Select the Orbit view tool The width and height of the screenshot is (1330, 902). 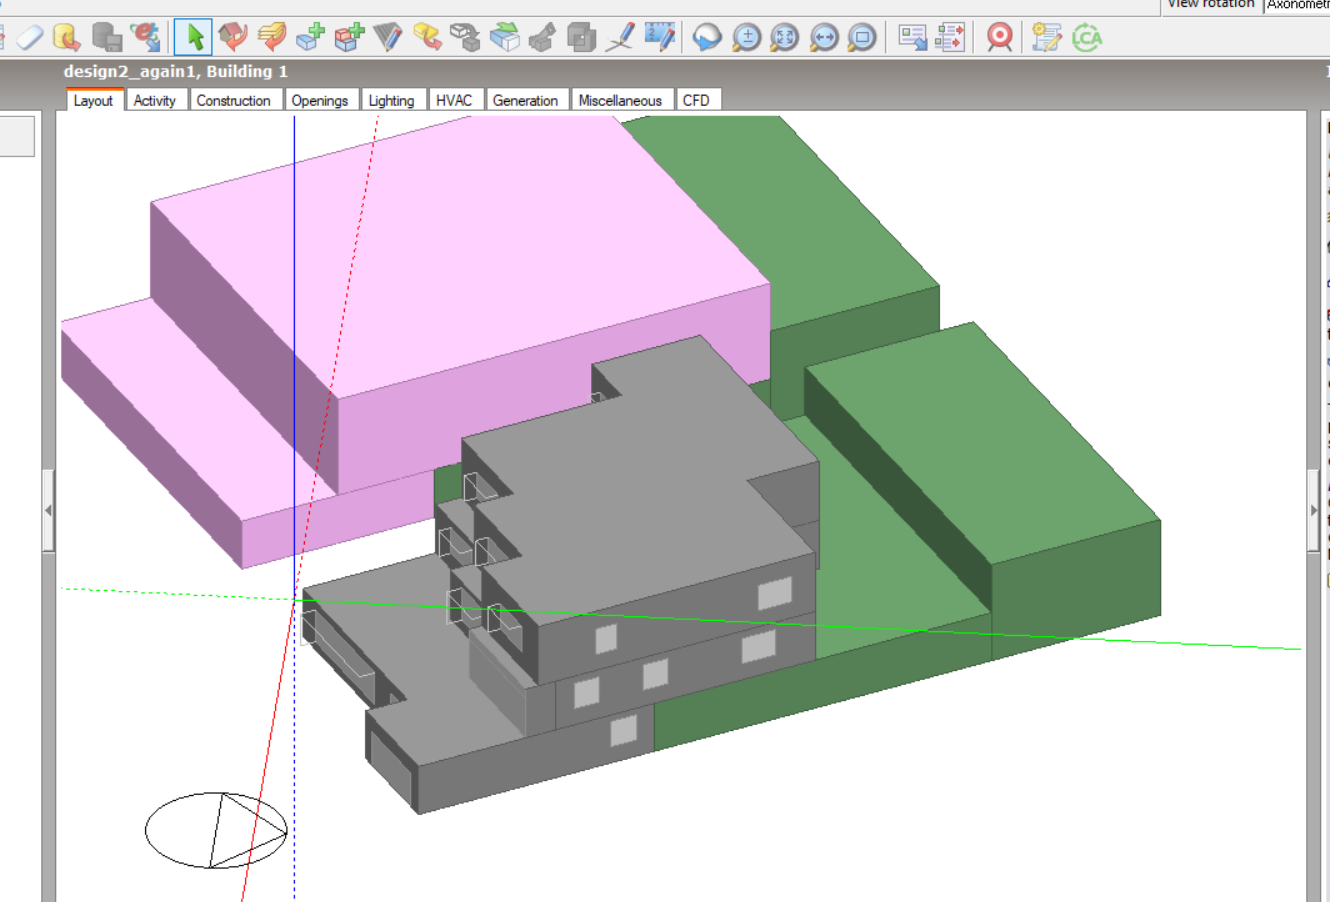coord(708,38)
